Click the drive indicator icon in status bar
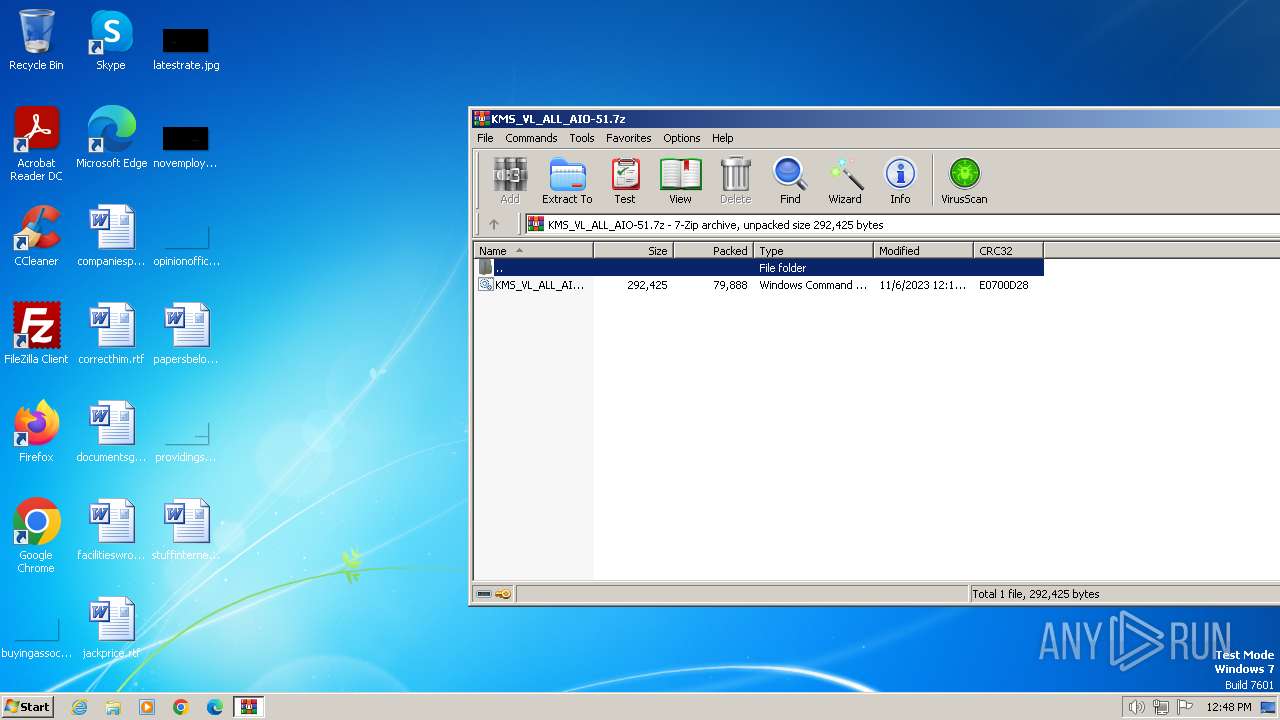This screenshot has width=1280, height=720. (484, 594)
